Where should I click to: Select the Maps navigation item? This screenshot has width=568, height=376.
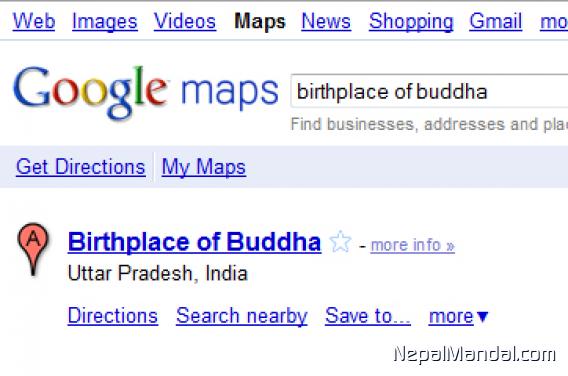click(260, 22)
